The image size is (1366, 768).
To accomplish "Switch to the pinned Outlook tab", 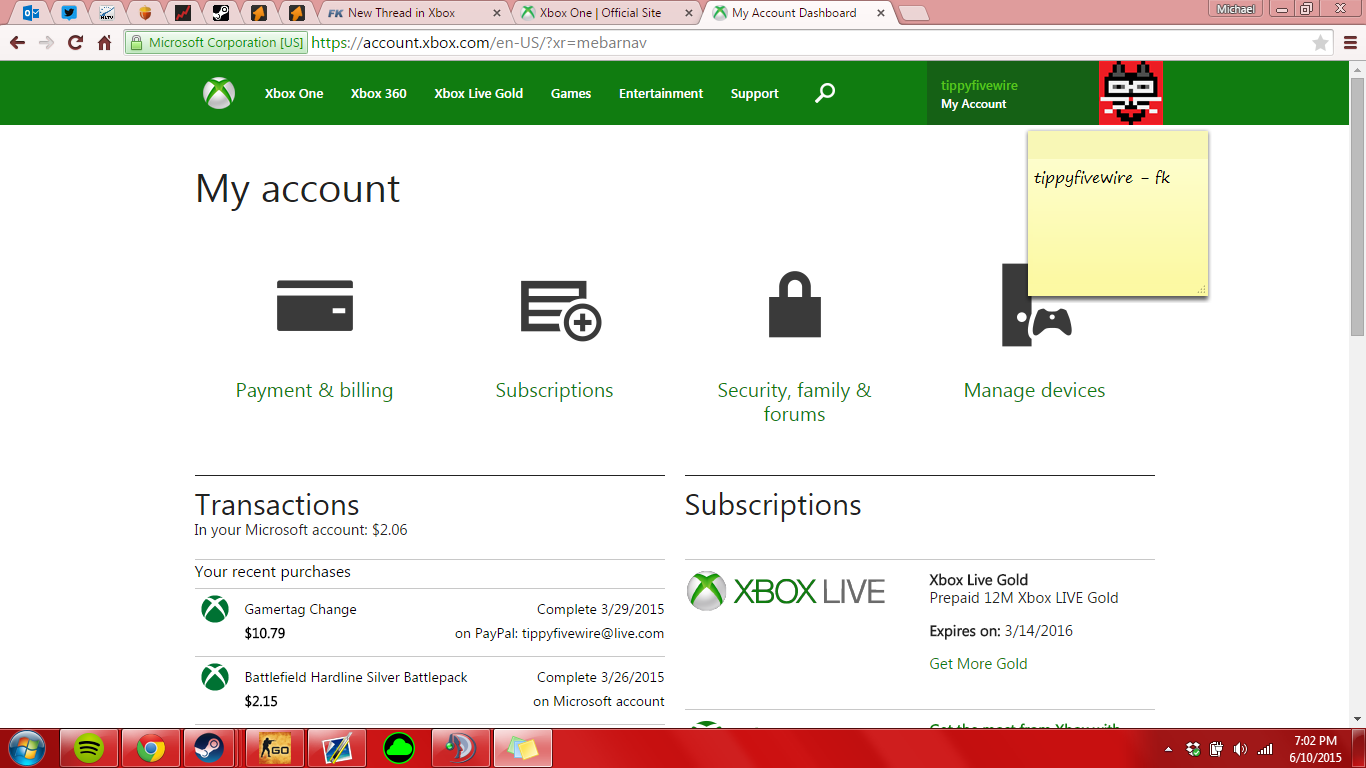I will coord(31,13).
